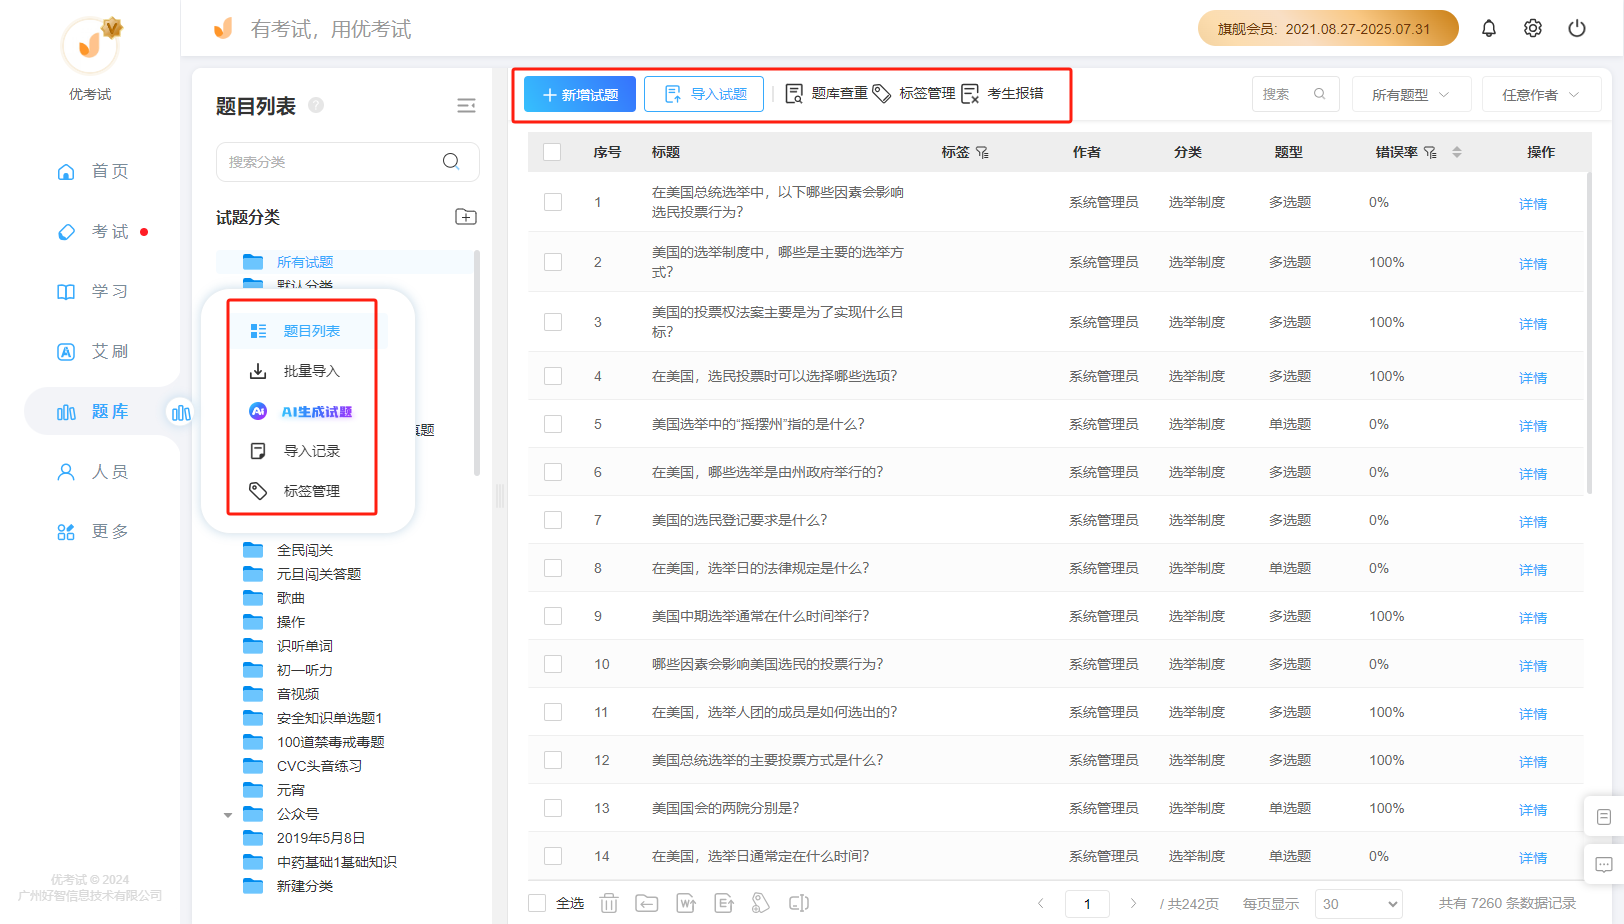Viewport: 1624px width, 924px height.
Task: Select 题目列表 in popup menu
Action: pyautogui.click(x=310, y=331)
